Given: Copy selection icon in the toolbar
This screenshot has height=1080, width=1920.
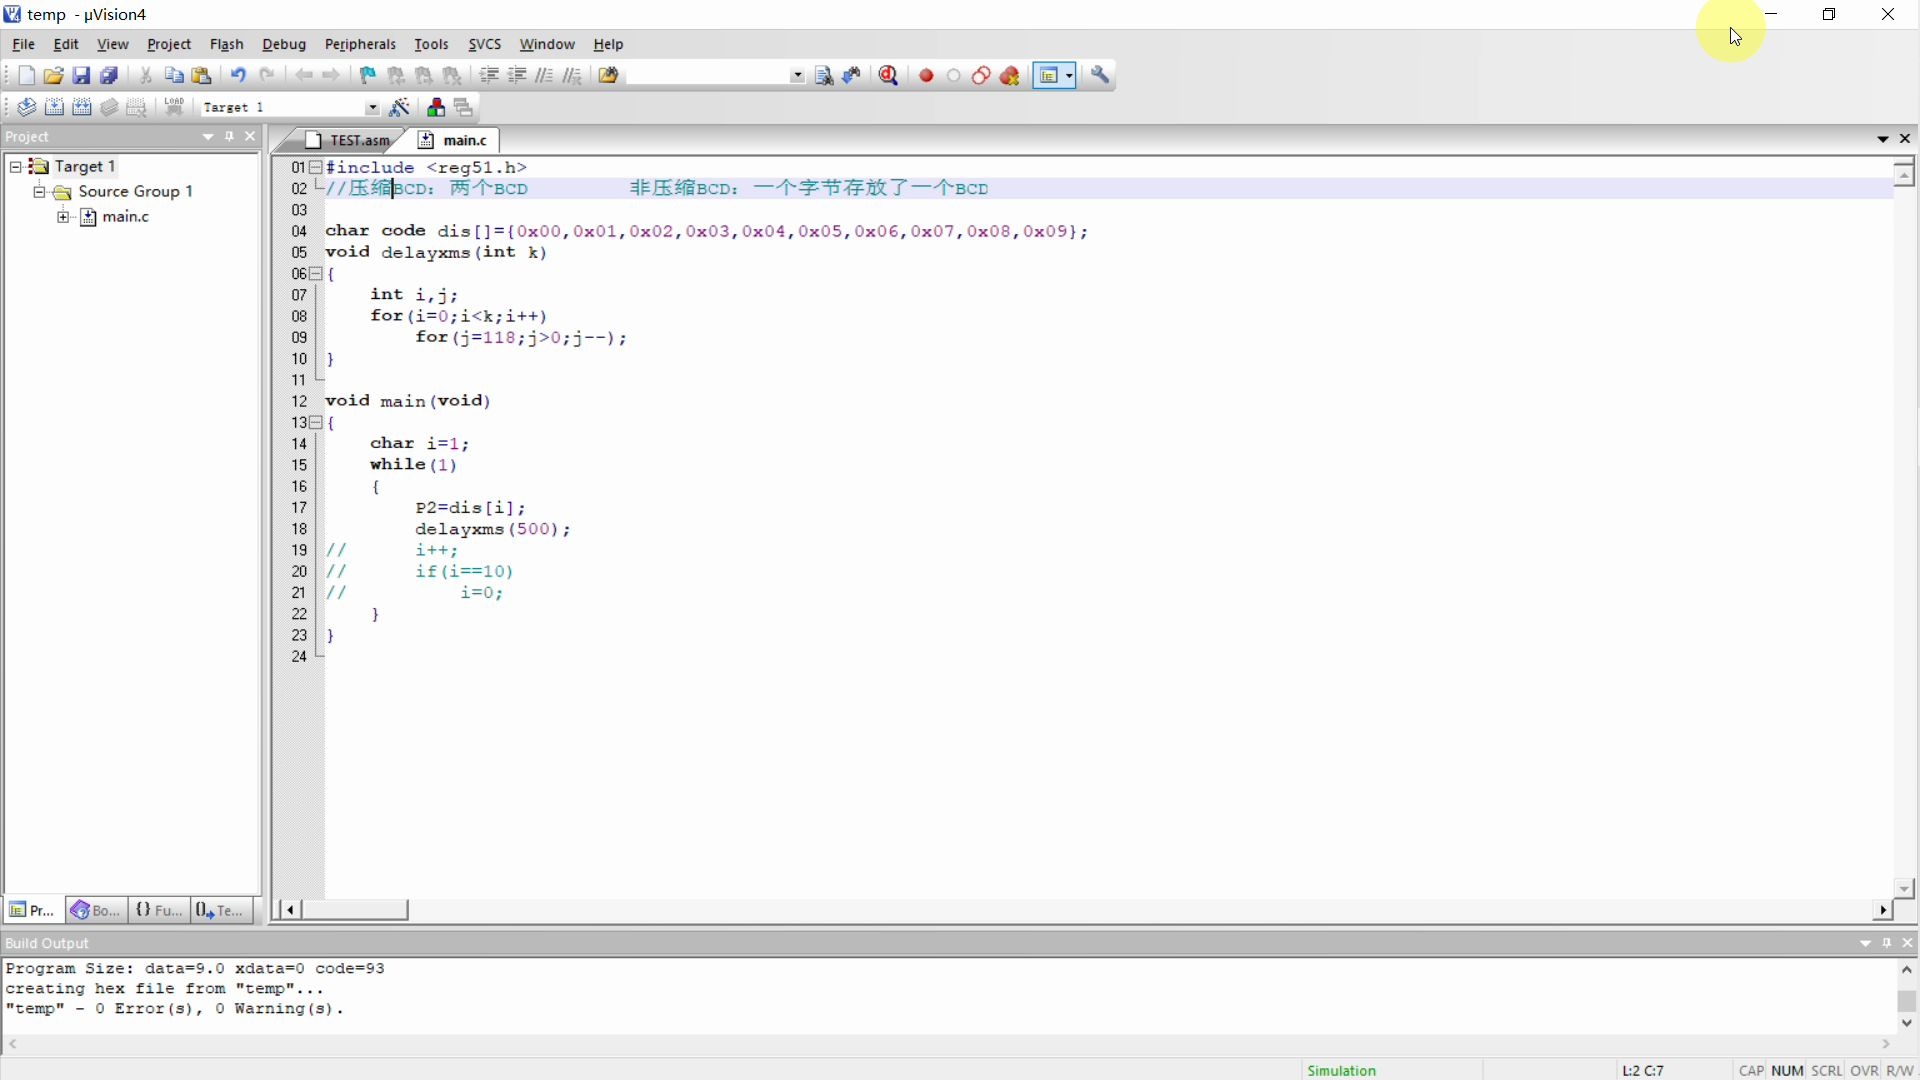Looking at the screenshot, I should pos(174,76).
